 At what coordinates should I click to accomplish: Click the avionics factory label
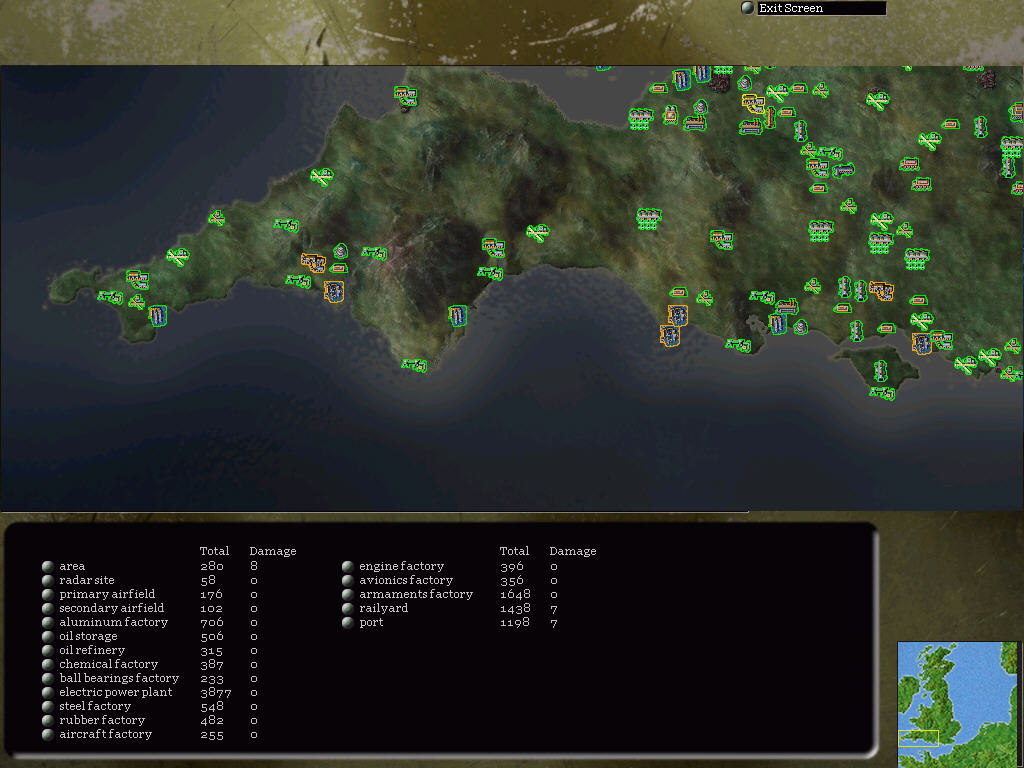[x=406, y=580]
